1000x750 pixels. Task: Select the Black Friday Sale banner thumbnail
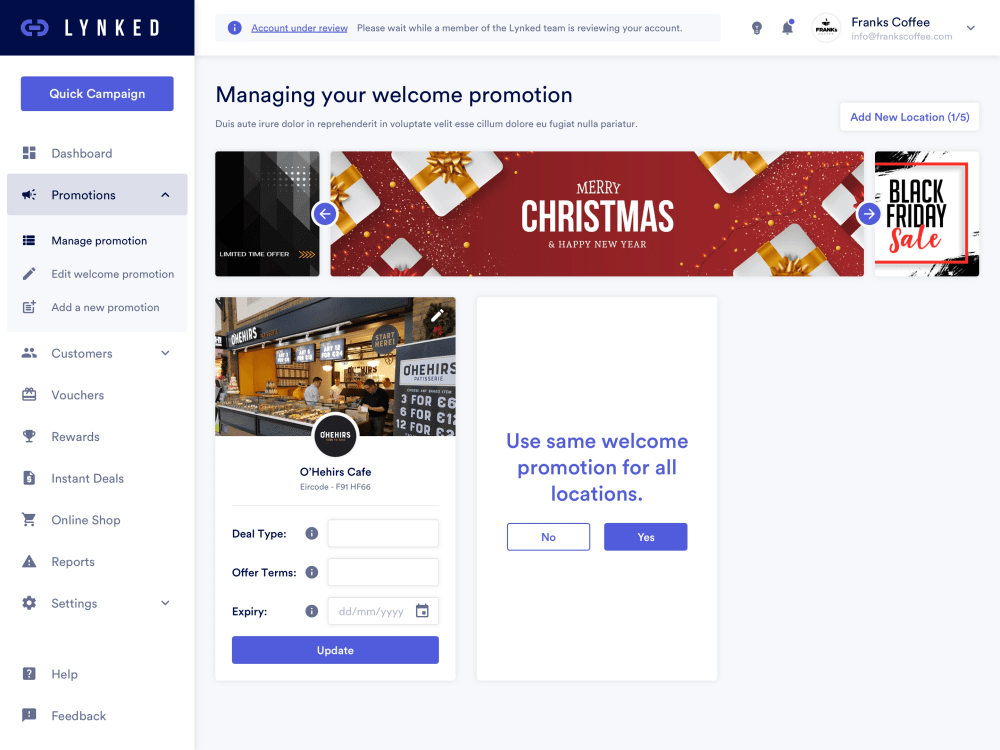click(927, 214)
